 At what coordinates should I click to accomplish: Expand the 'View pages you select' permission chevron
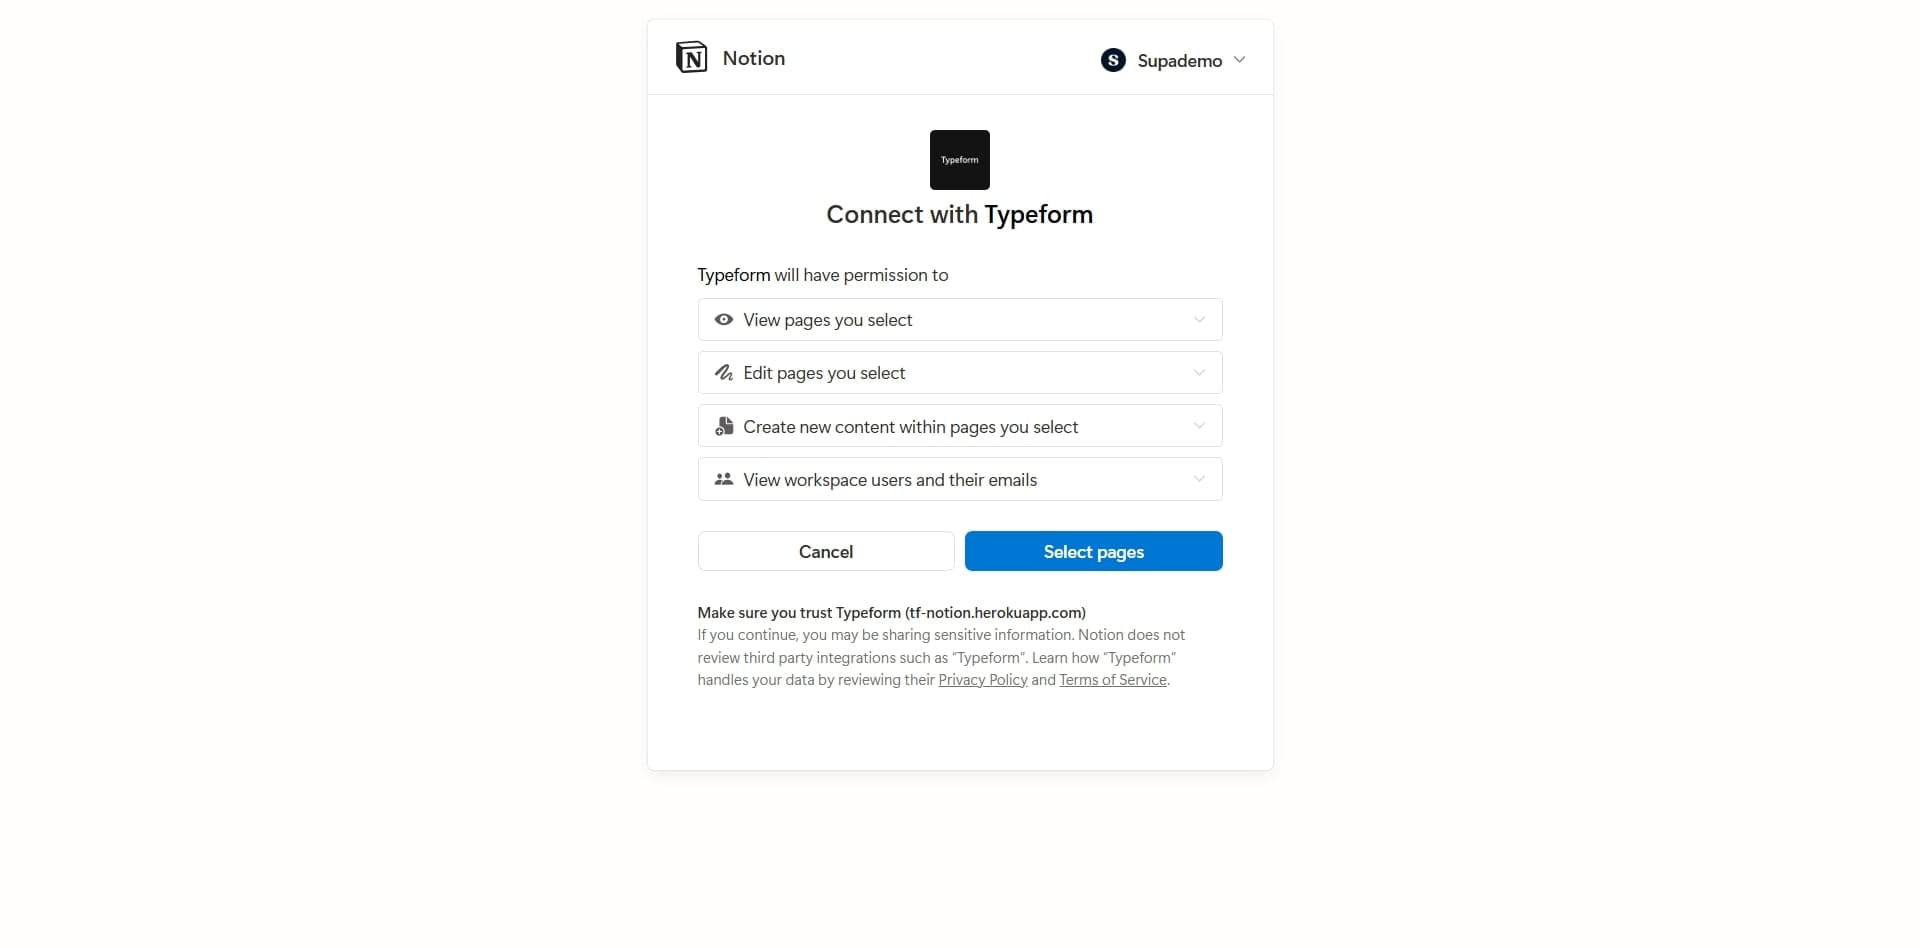1198,320
